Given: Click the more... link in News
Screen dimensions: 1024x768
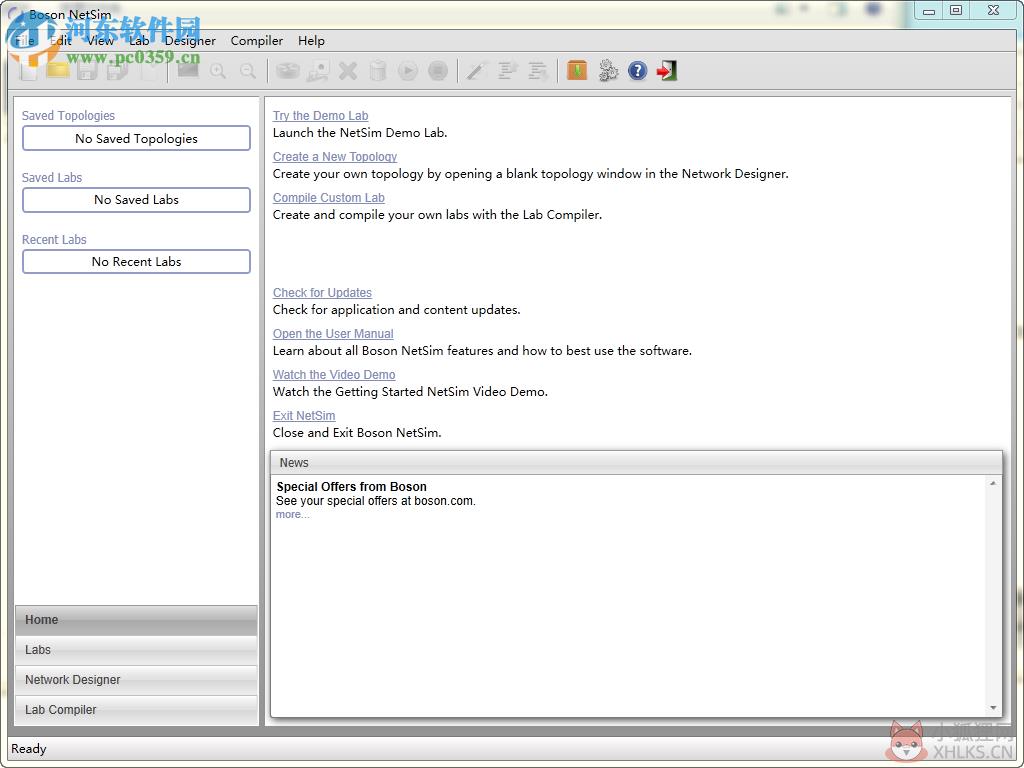Looking at the screenshot, I should point(292,515).
